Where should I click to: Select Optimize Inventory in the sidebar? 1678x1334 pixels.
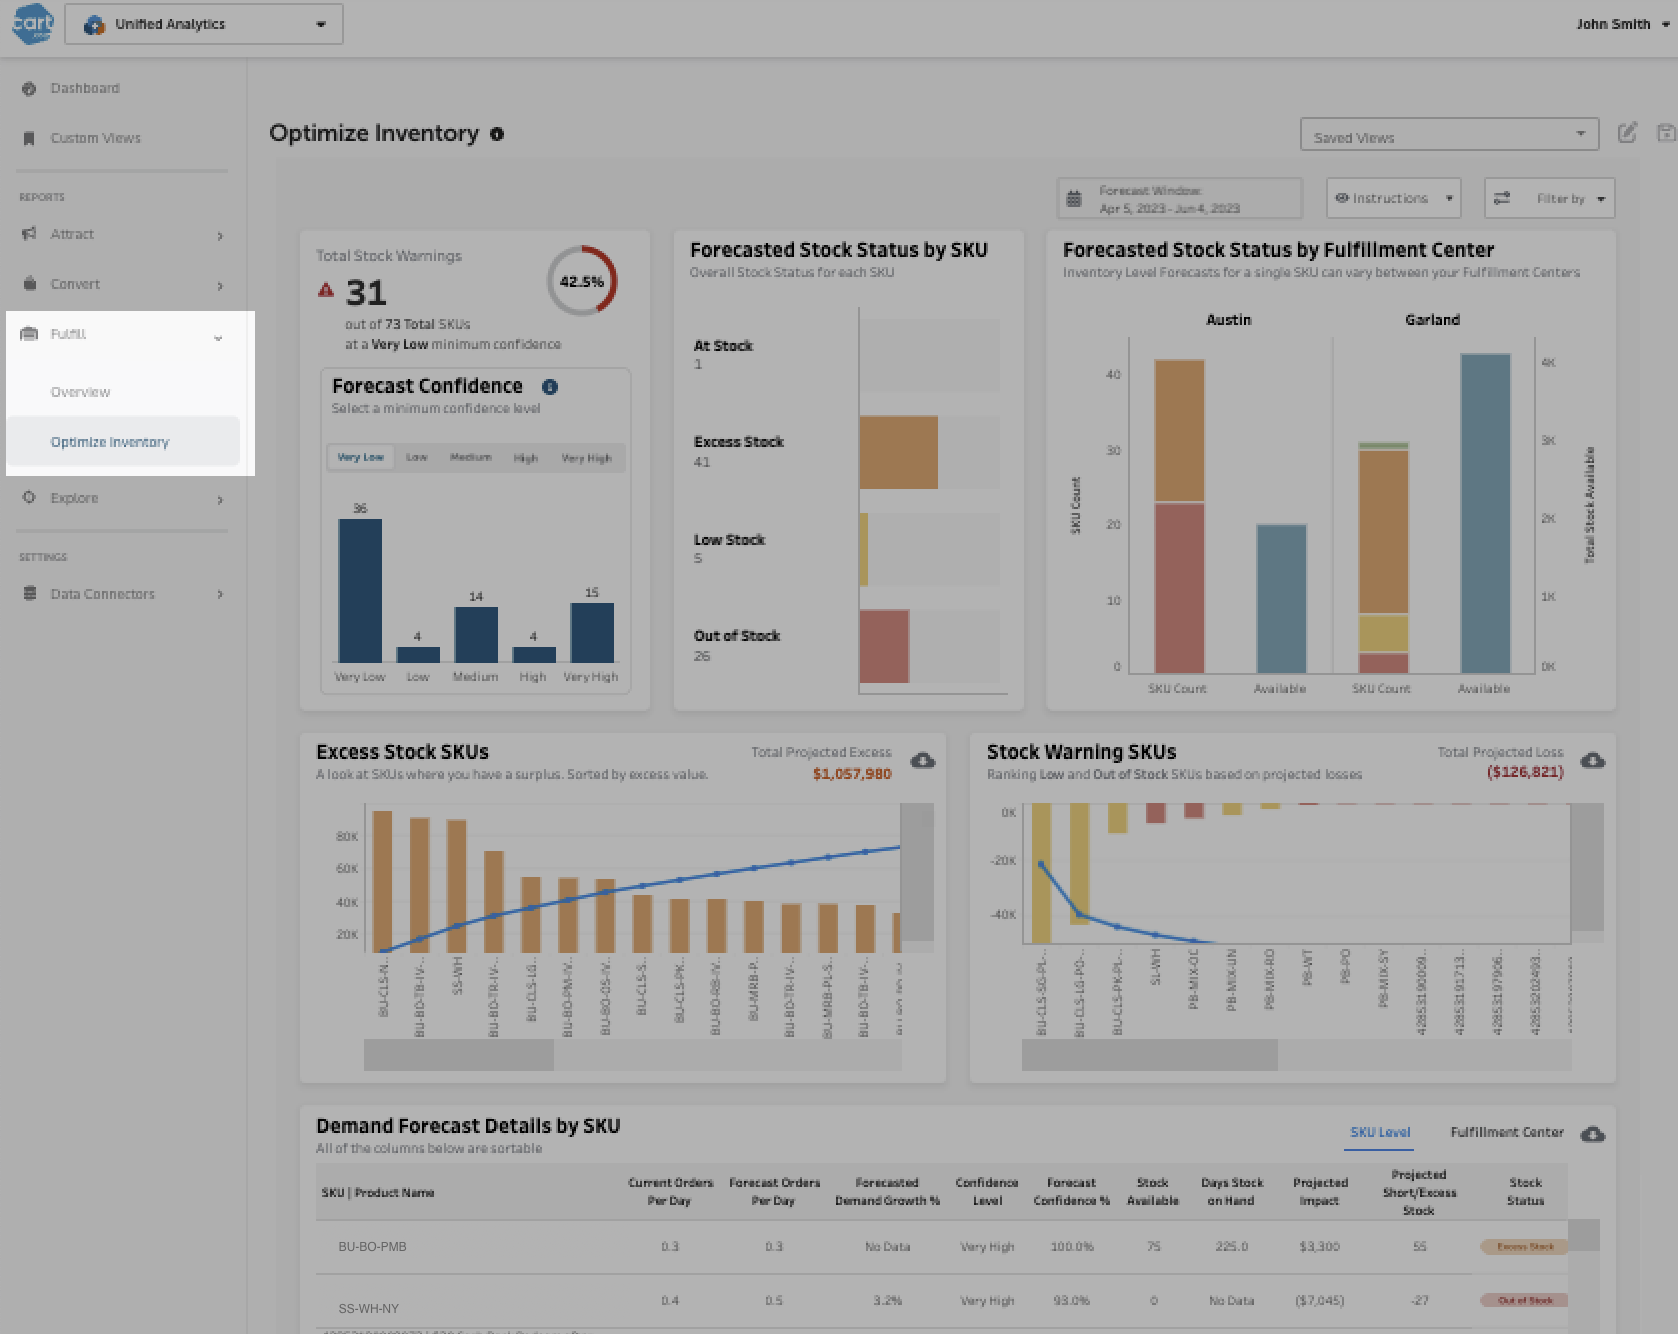tap(123, 442)
